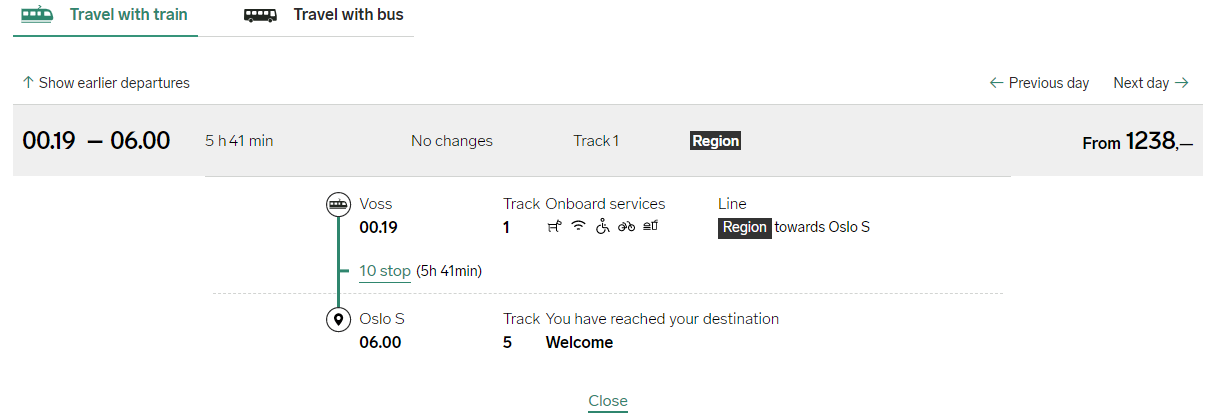This screenshot has height=417, width=1209.
Task: Go to Next day
Action: (x=1150, y=83)
